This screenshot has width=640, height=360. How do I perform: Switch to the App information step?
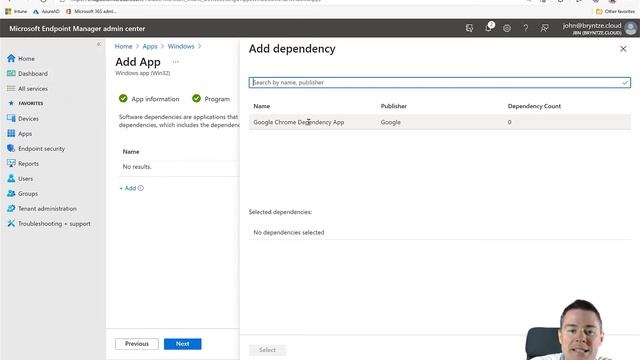coord(149,99)
